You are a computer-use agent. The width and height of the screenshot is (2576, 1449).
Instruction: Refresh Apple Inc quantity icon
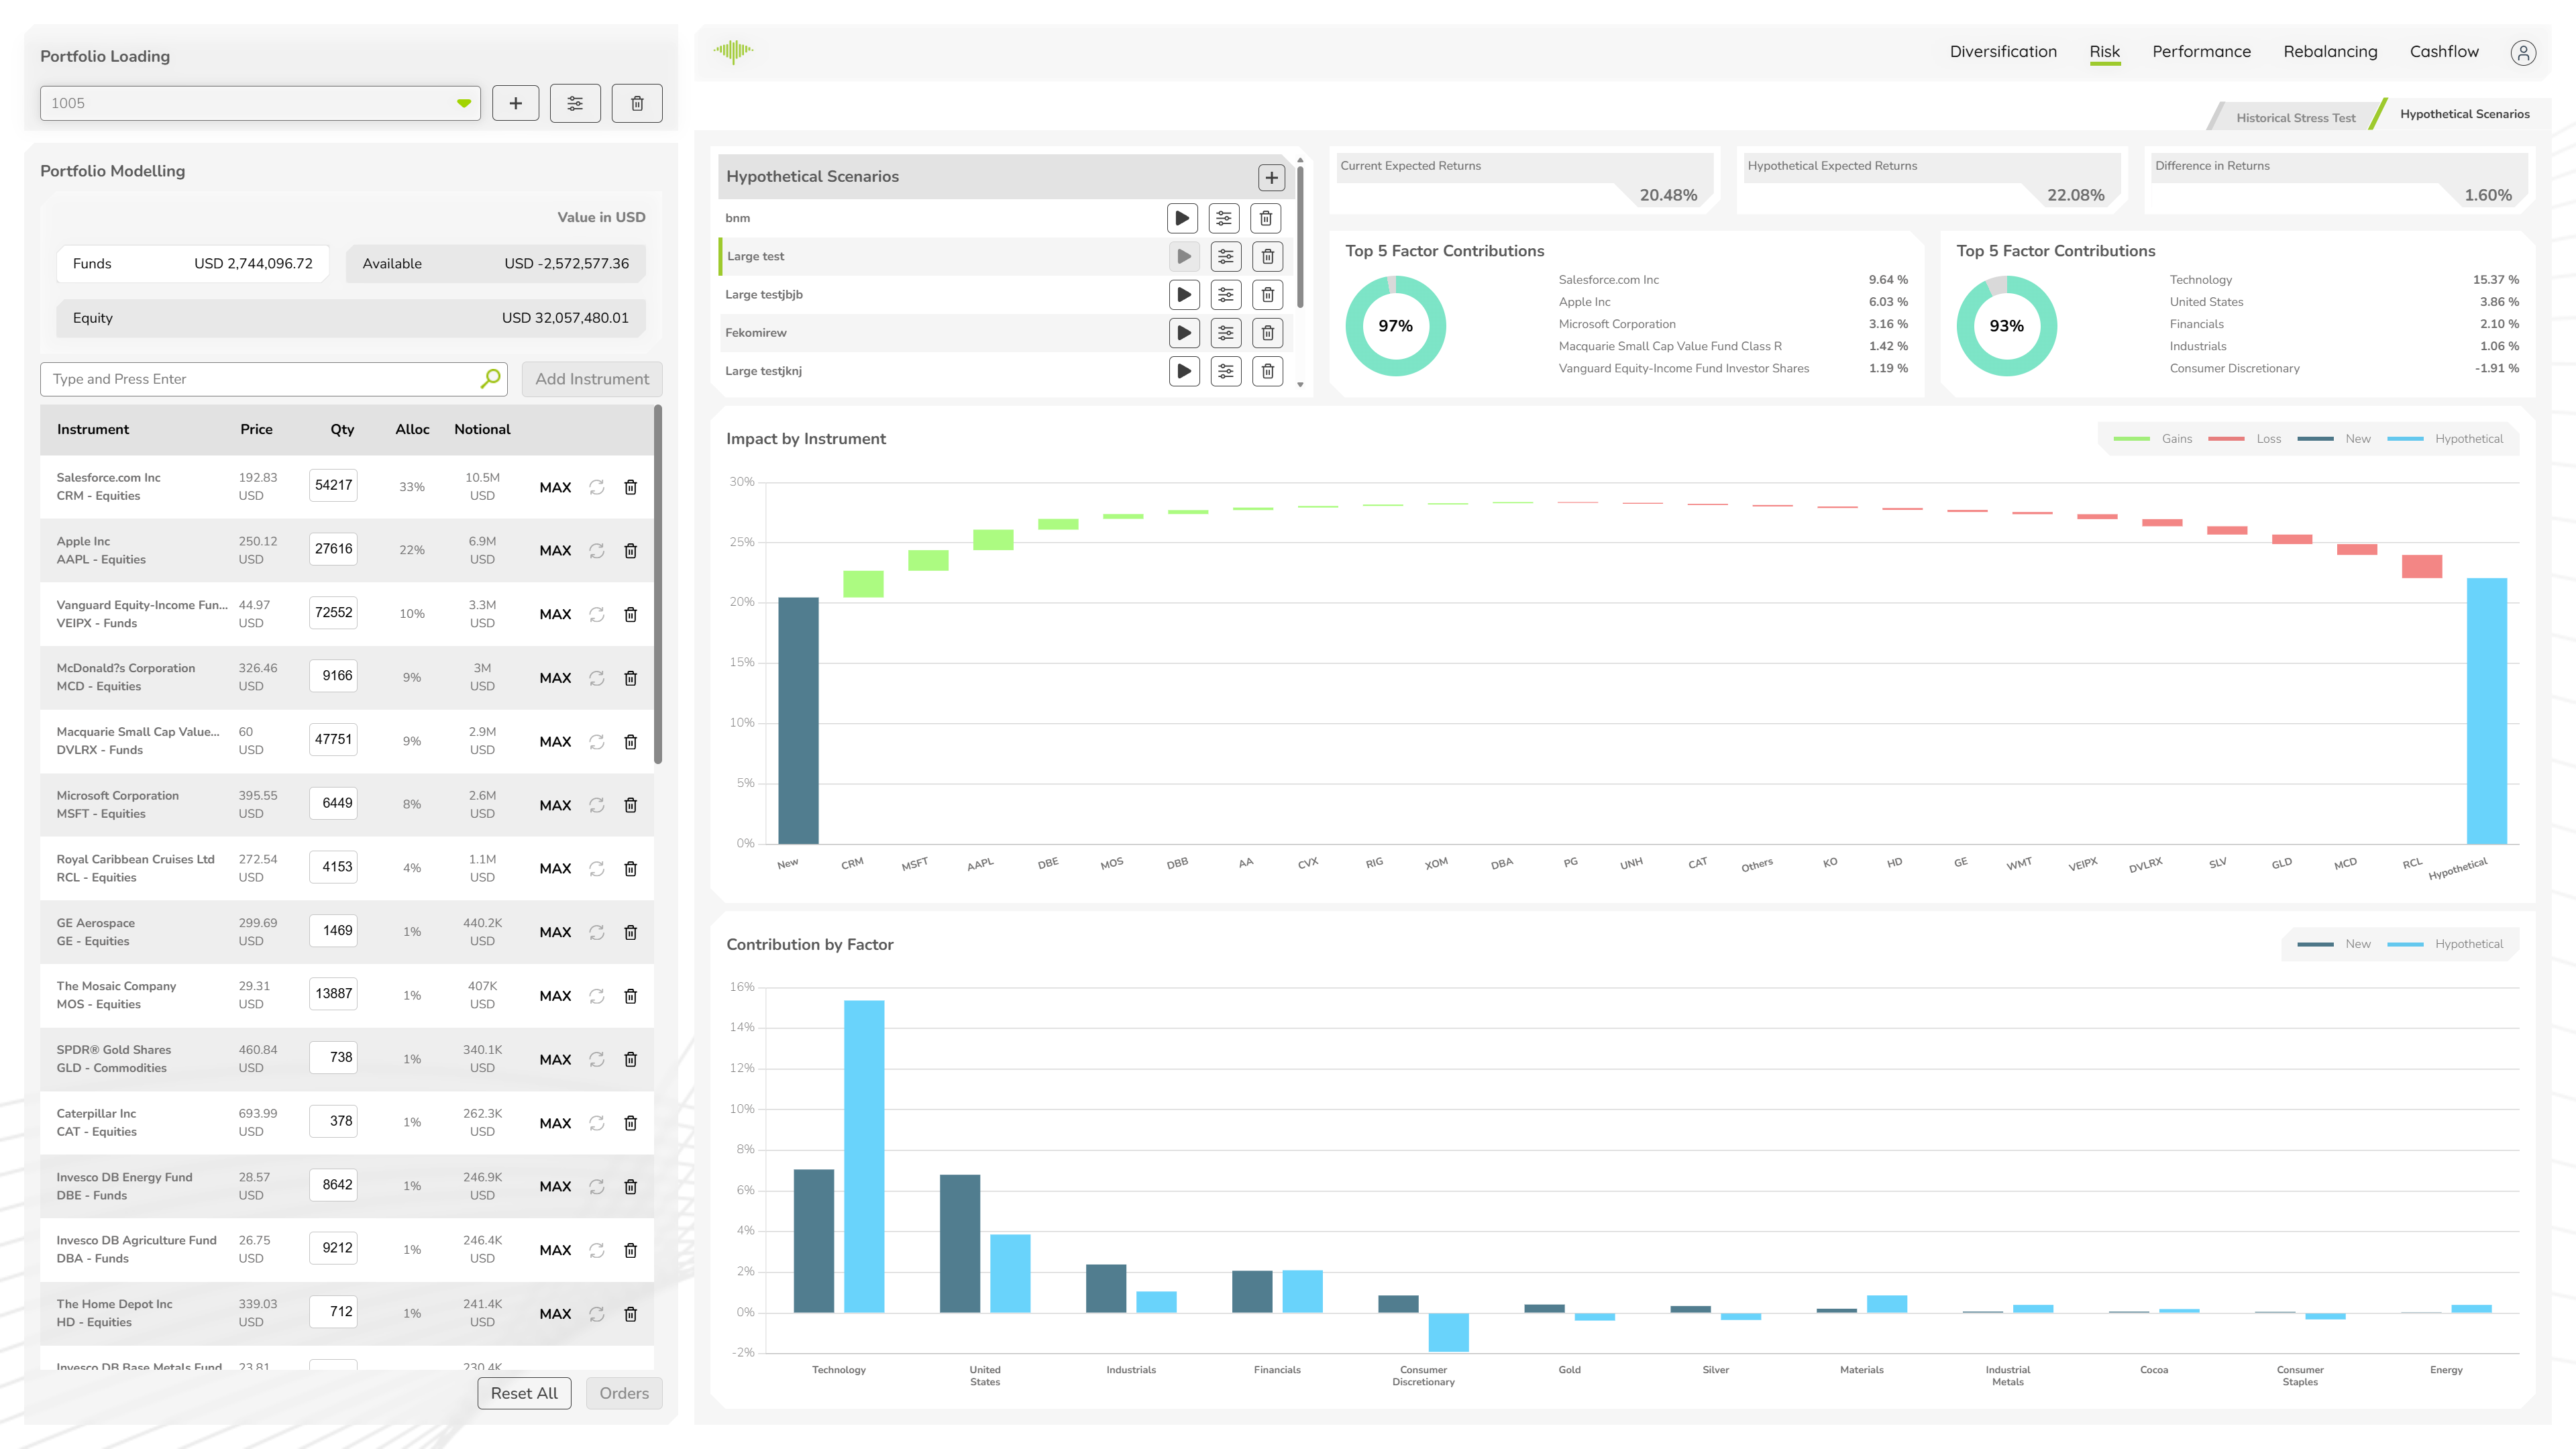[x=597, y=551]
